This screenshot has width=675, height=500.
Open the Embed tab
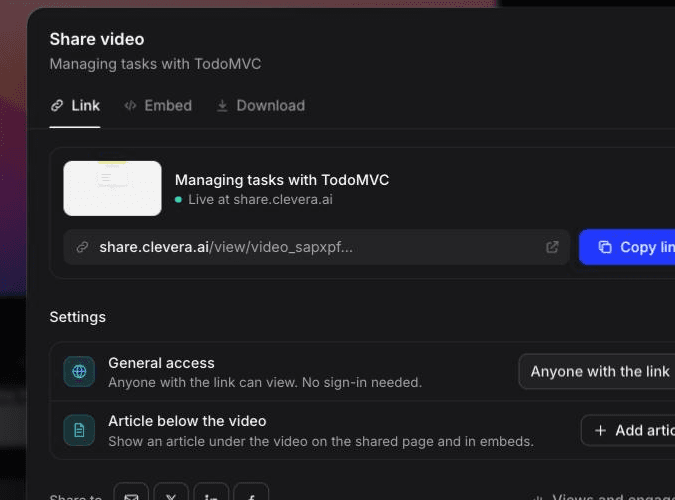tap(158, 106)
